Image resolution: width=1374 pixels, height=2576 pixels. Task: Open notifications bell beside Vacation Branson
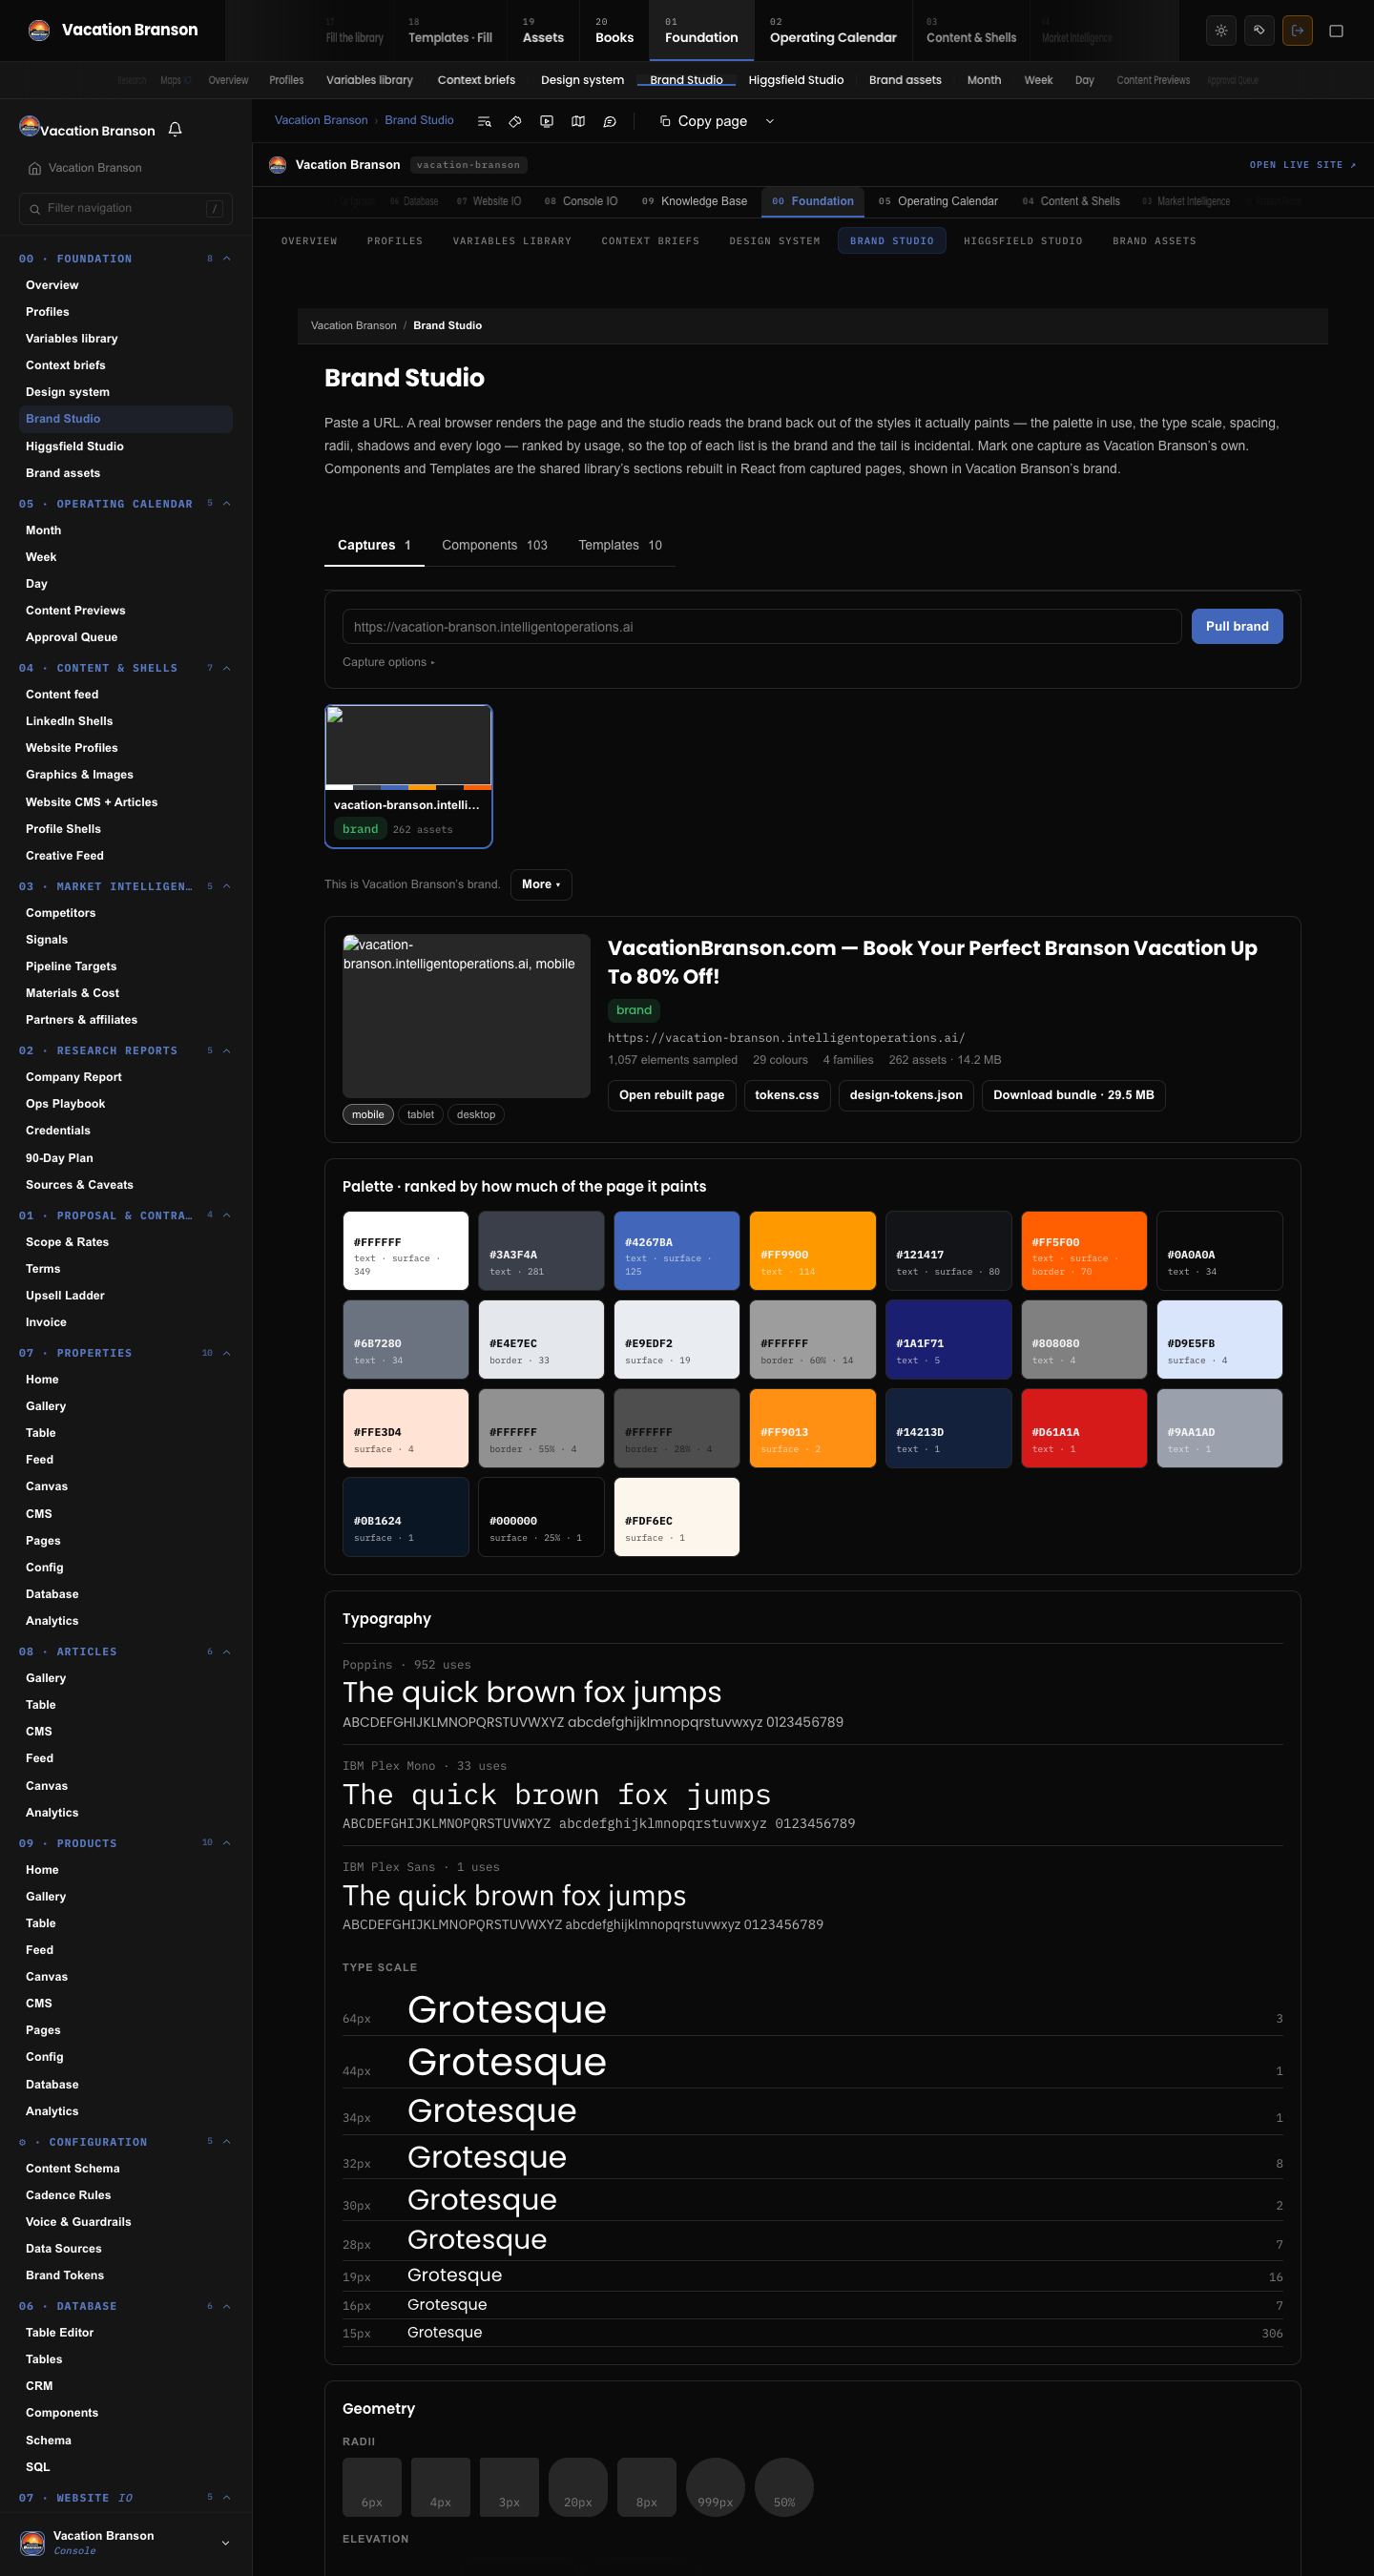coord(175,129)
